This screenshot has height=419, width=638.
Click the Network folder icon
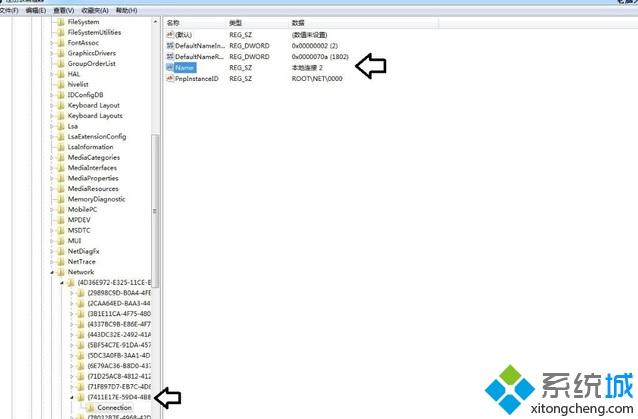coord(61,272)
